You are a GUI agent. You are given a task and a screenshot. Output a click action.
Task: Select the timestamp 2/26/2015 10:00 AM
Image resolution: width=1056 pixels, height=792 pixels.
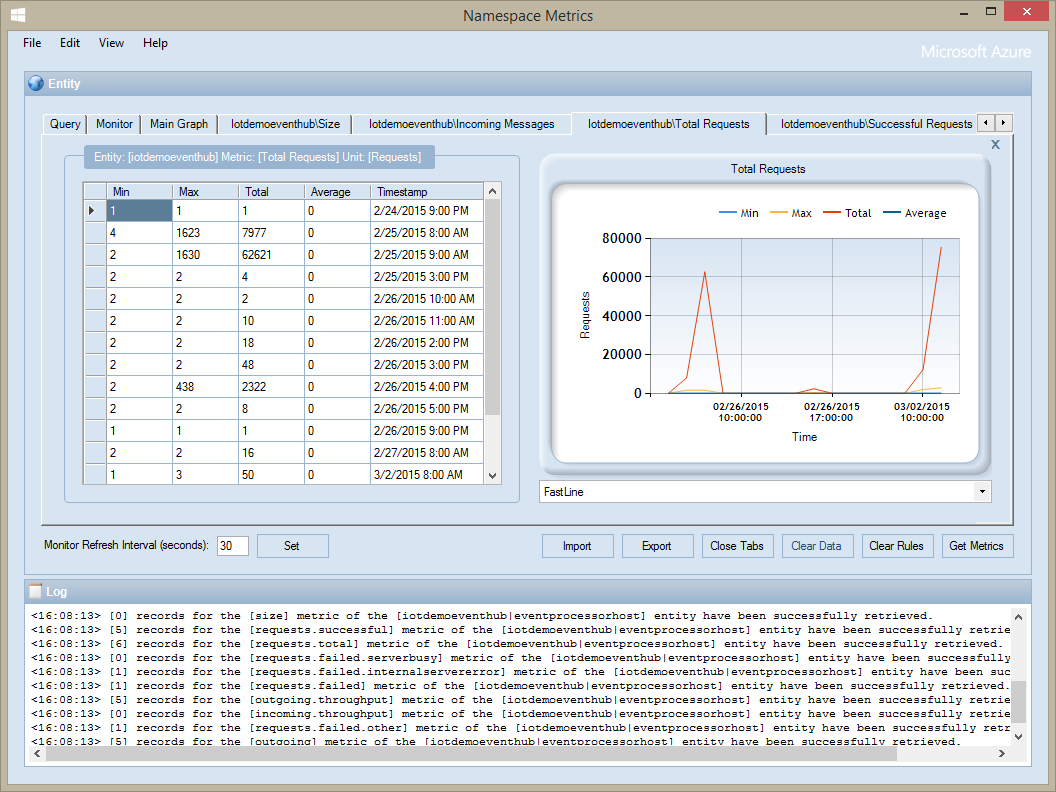tap(427, 298)
